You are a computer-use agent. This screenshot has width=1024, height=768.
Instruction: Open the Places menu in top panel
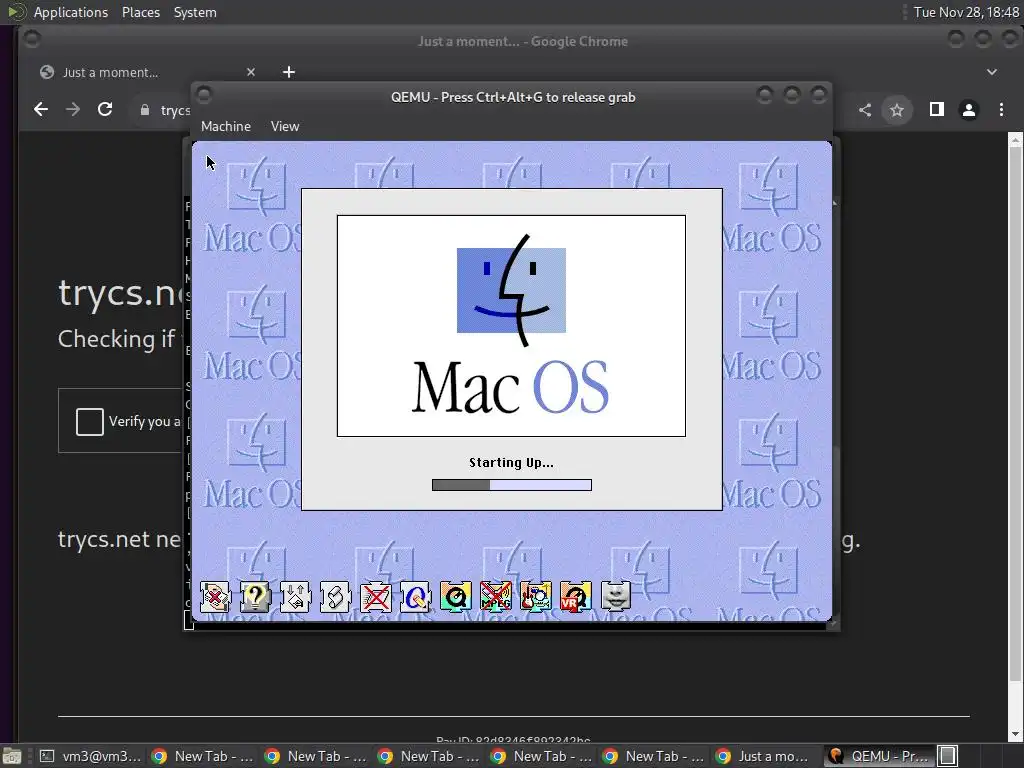pyautogui.click(x=140, y=12)
